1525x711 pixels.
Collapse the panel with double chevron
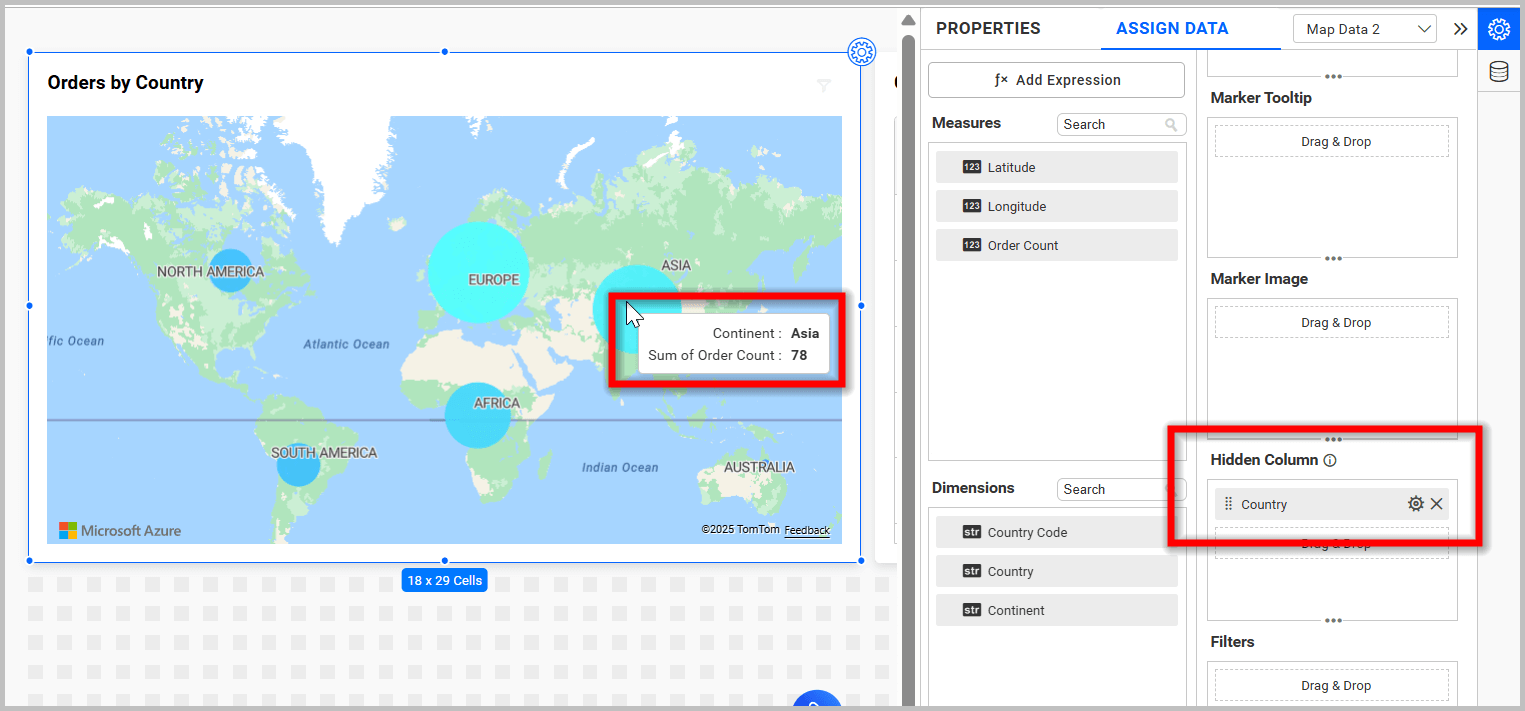click(1460, 29)
